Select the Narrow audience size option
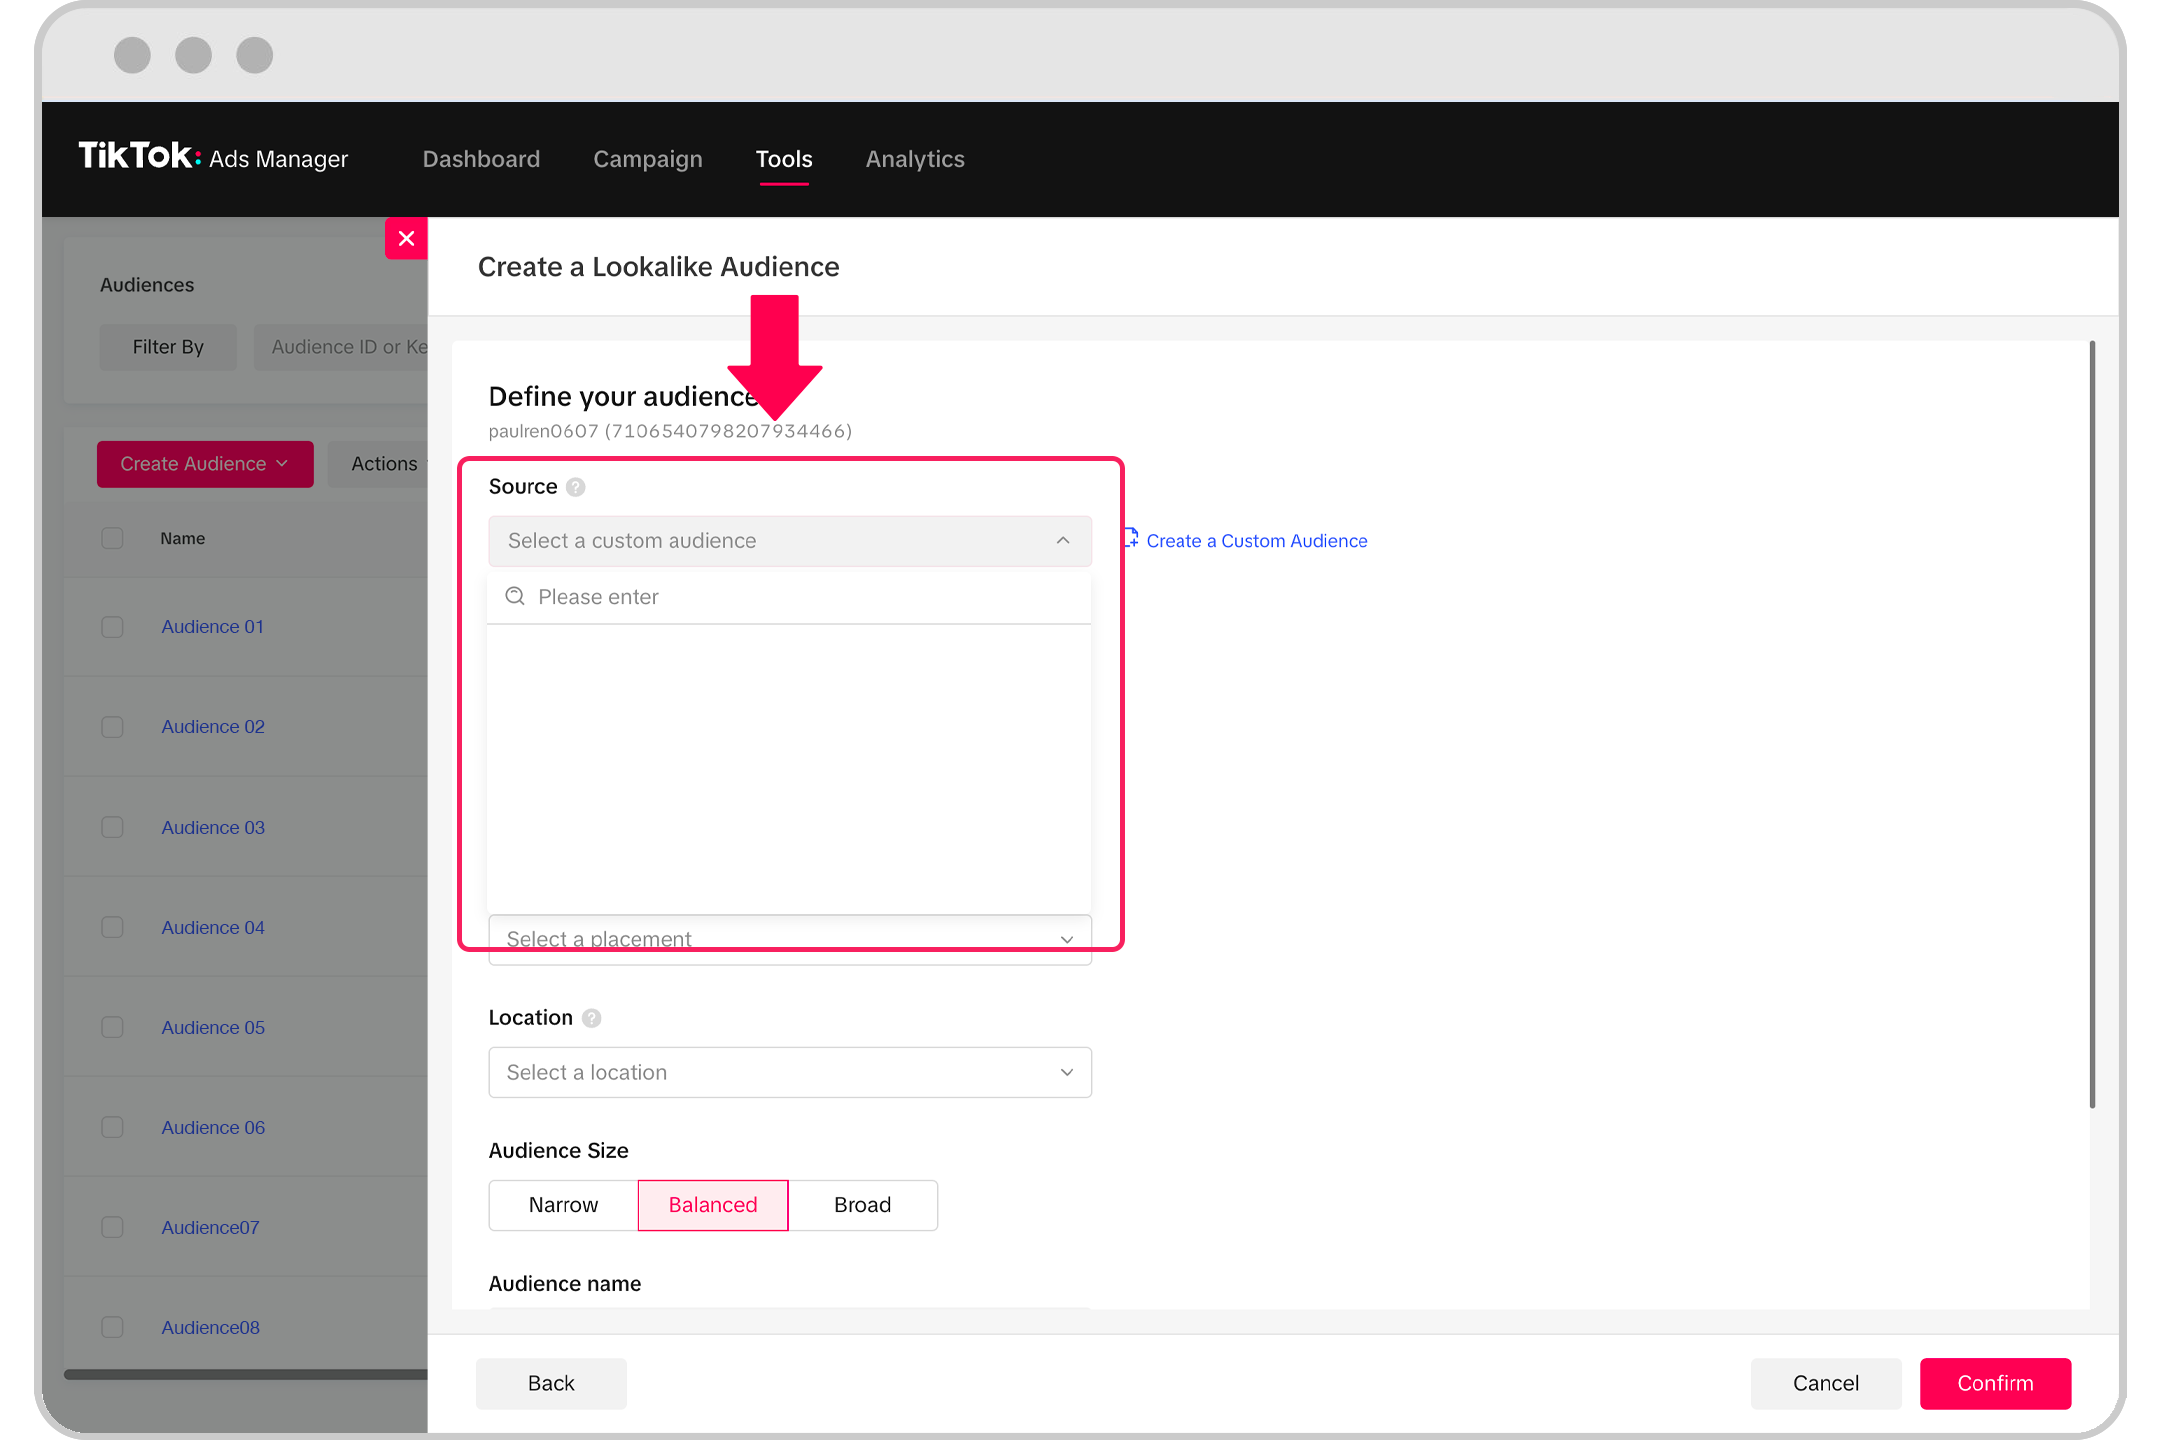This screenshot has height=1440, width=2160. click(x=562, y=1205)
